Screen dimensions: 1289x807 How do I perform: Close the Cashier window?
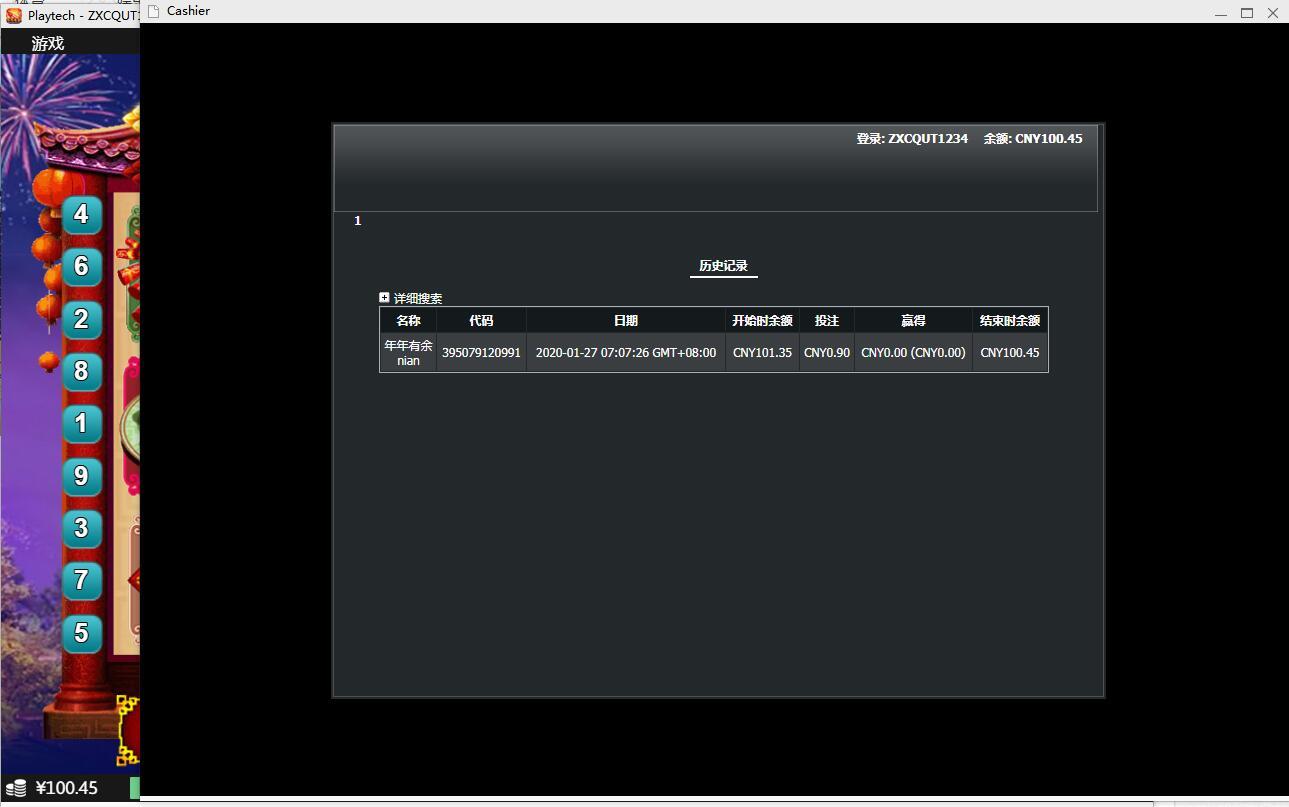point(1273,13)
